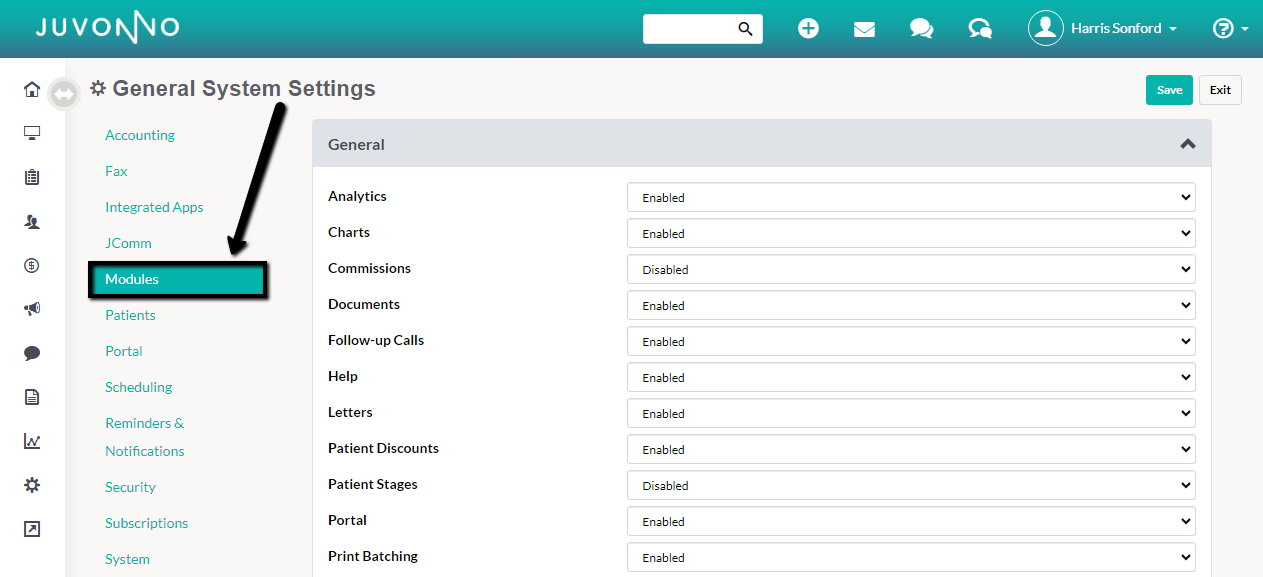Open the chat bubble icon in sidebar
The image size is (1263, 577).
(32, 353)
